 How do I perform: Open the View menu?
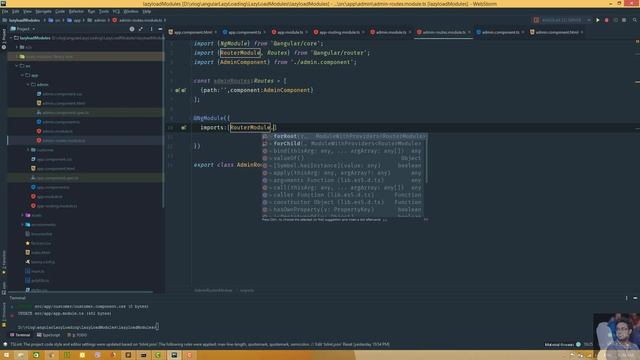27,11
